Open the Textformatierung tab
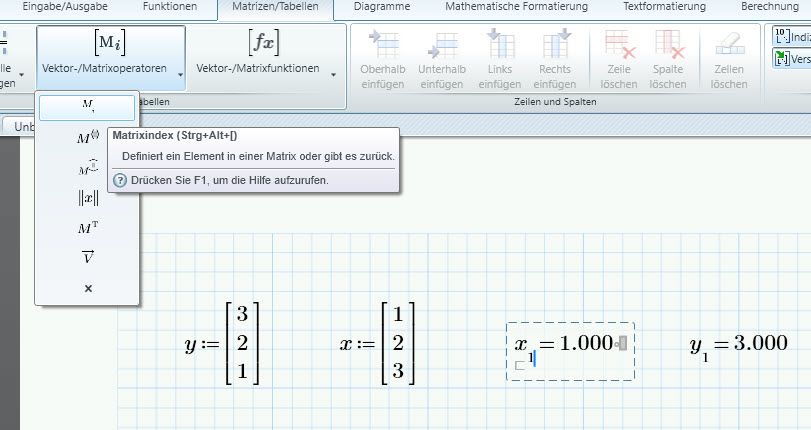This screenshot has height=430, width=811. click(664, 7)
